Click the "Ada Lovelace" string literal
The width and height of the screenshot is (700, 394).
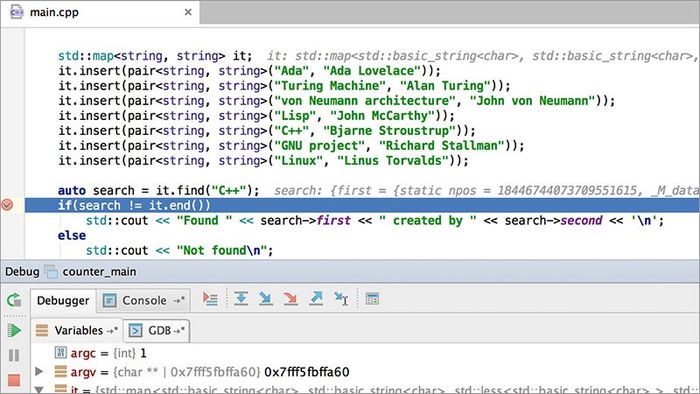tap(372, 71)
